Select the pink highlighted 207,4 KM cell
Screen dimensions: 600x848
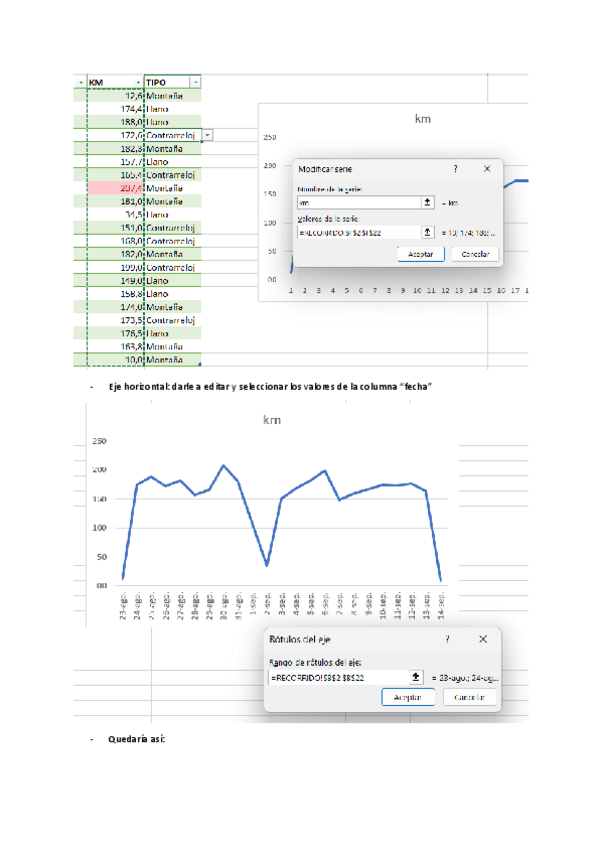tap(116, 188)
